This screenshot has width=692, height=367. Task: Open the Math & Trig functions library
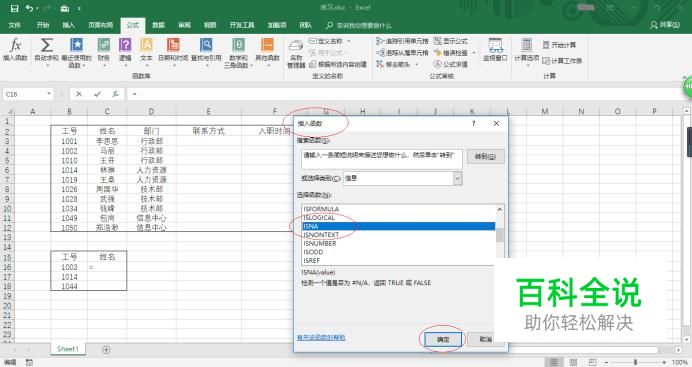tap(238, 52)
